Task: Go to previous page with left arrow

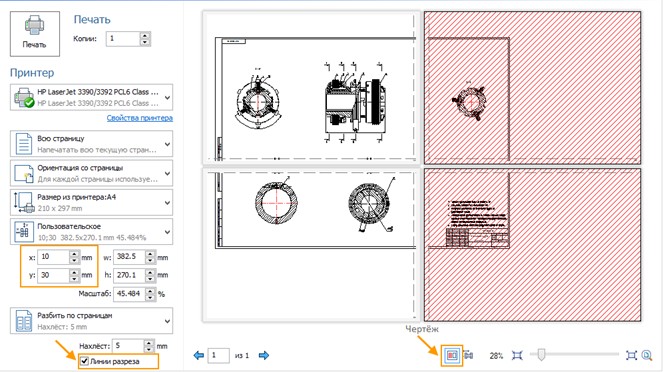Action: (199, 356)
